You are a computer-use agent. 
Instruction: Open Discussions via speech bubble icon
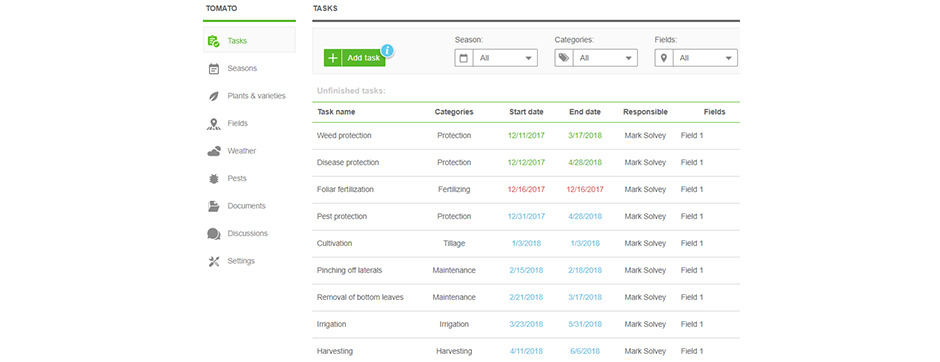(x=213, y=234)
